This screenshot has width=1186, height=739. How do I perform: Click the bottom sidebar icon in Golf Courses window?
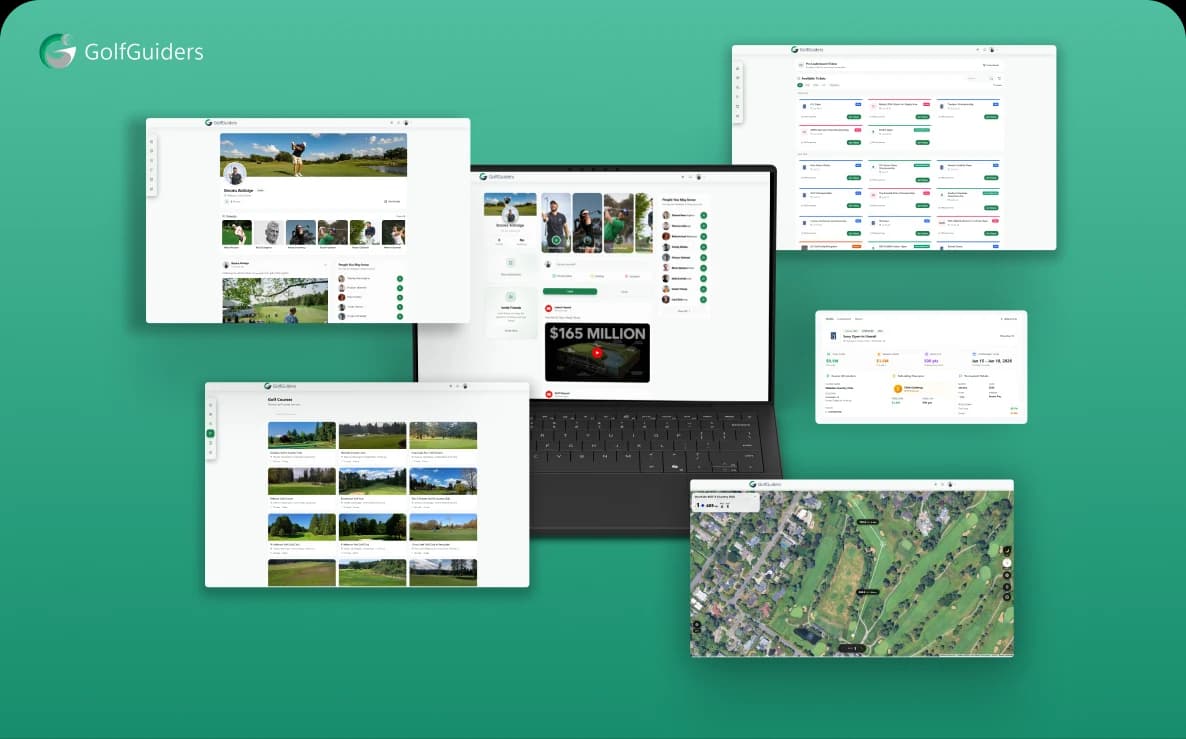pos(210,452)
